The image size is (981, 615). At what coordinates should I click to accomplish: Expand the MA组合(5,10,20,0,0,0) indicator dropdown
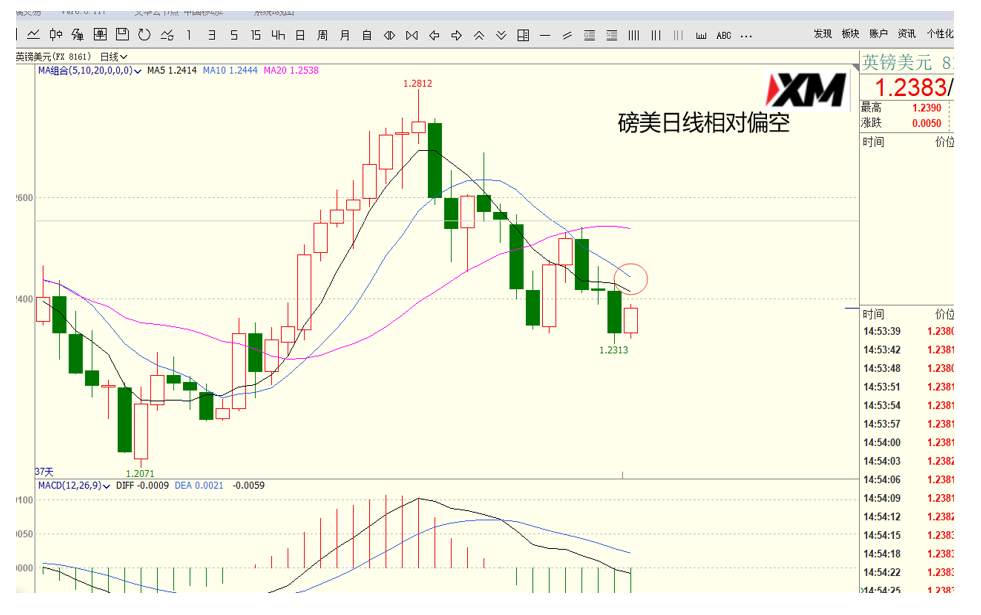(x=89, y=71)
